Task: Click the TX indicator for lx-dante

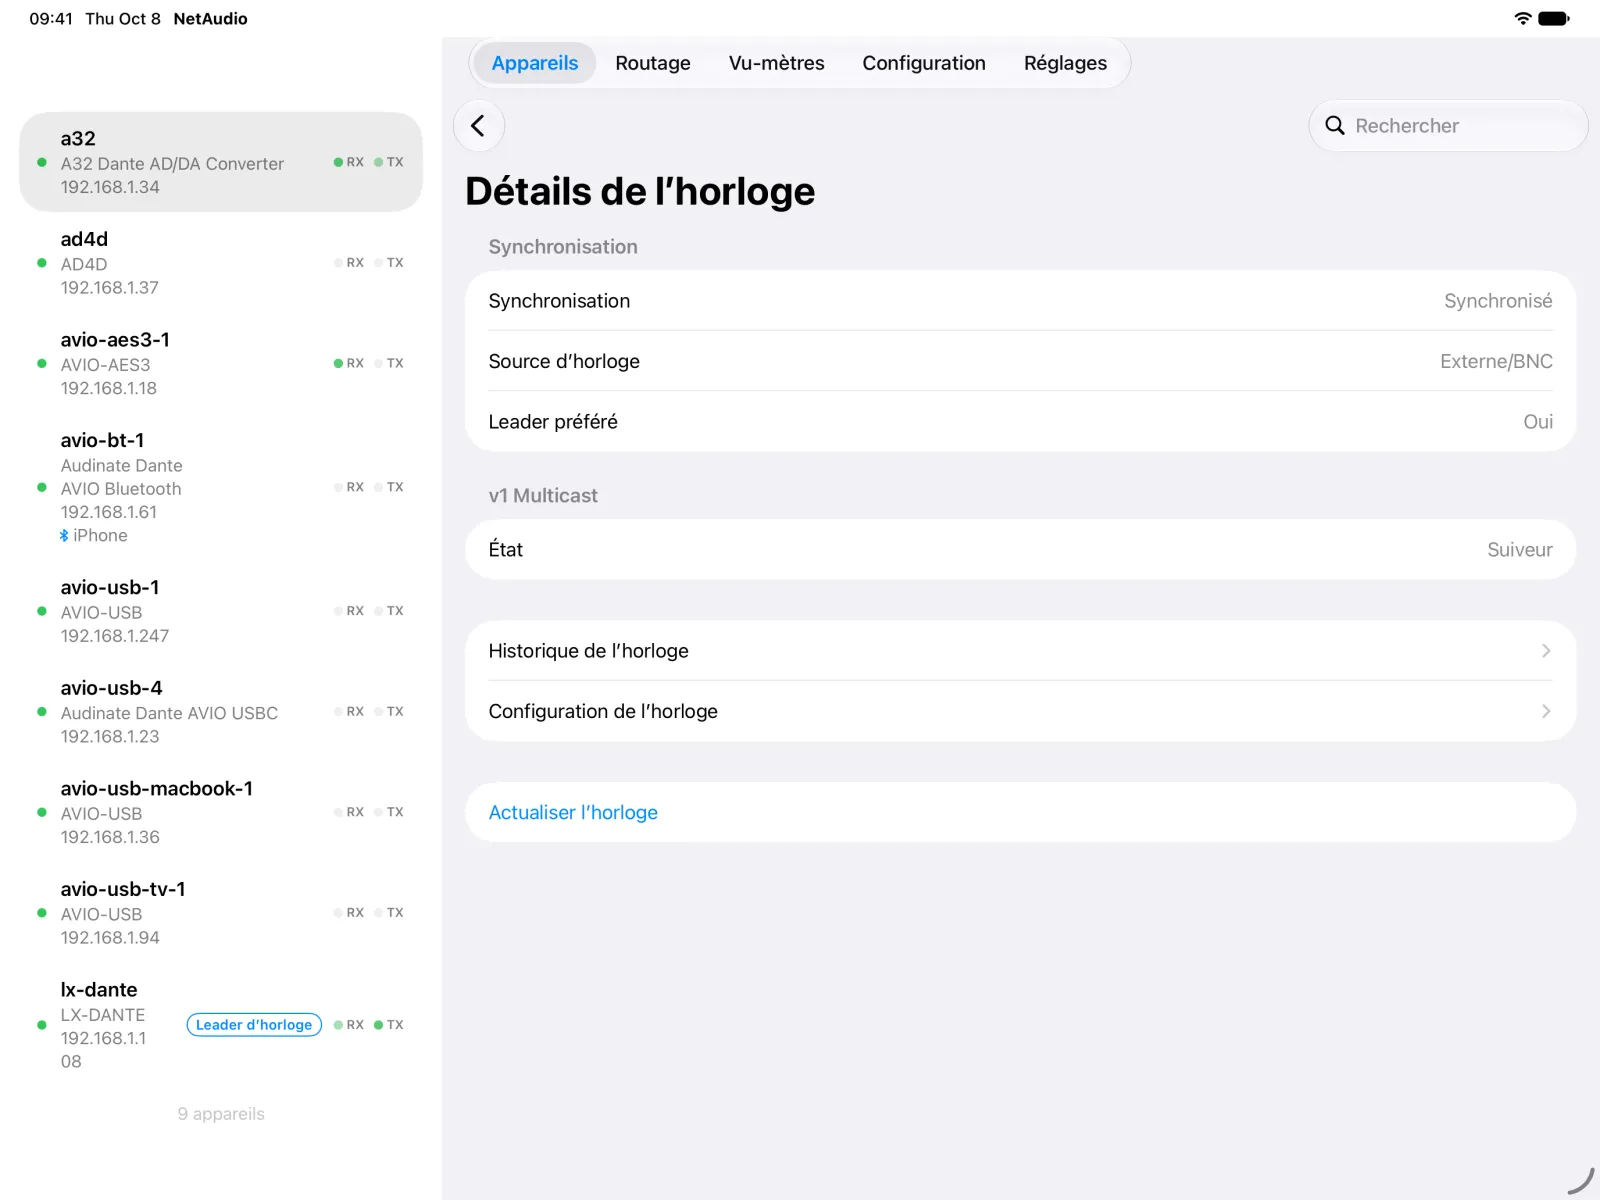Action: [x=389, y=1025]
